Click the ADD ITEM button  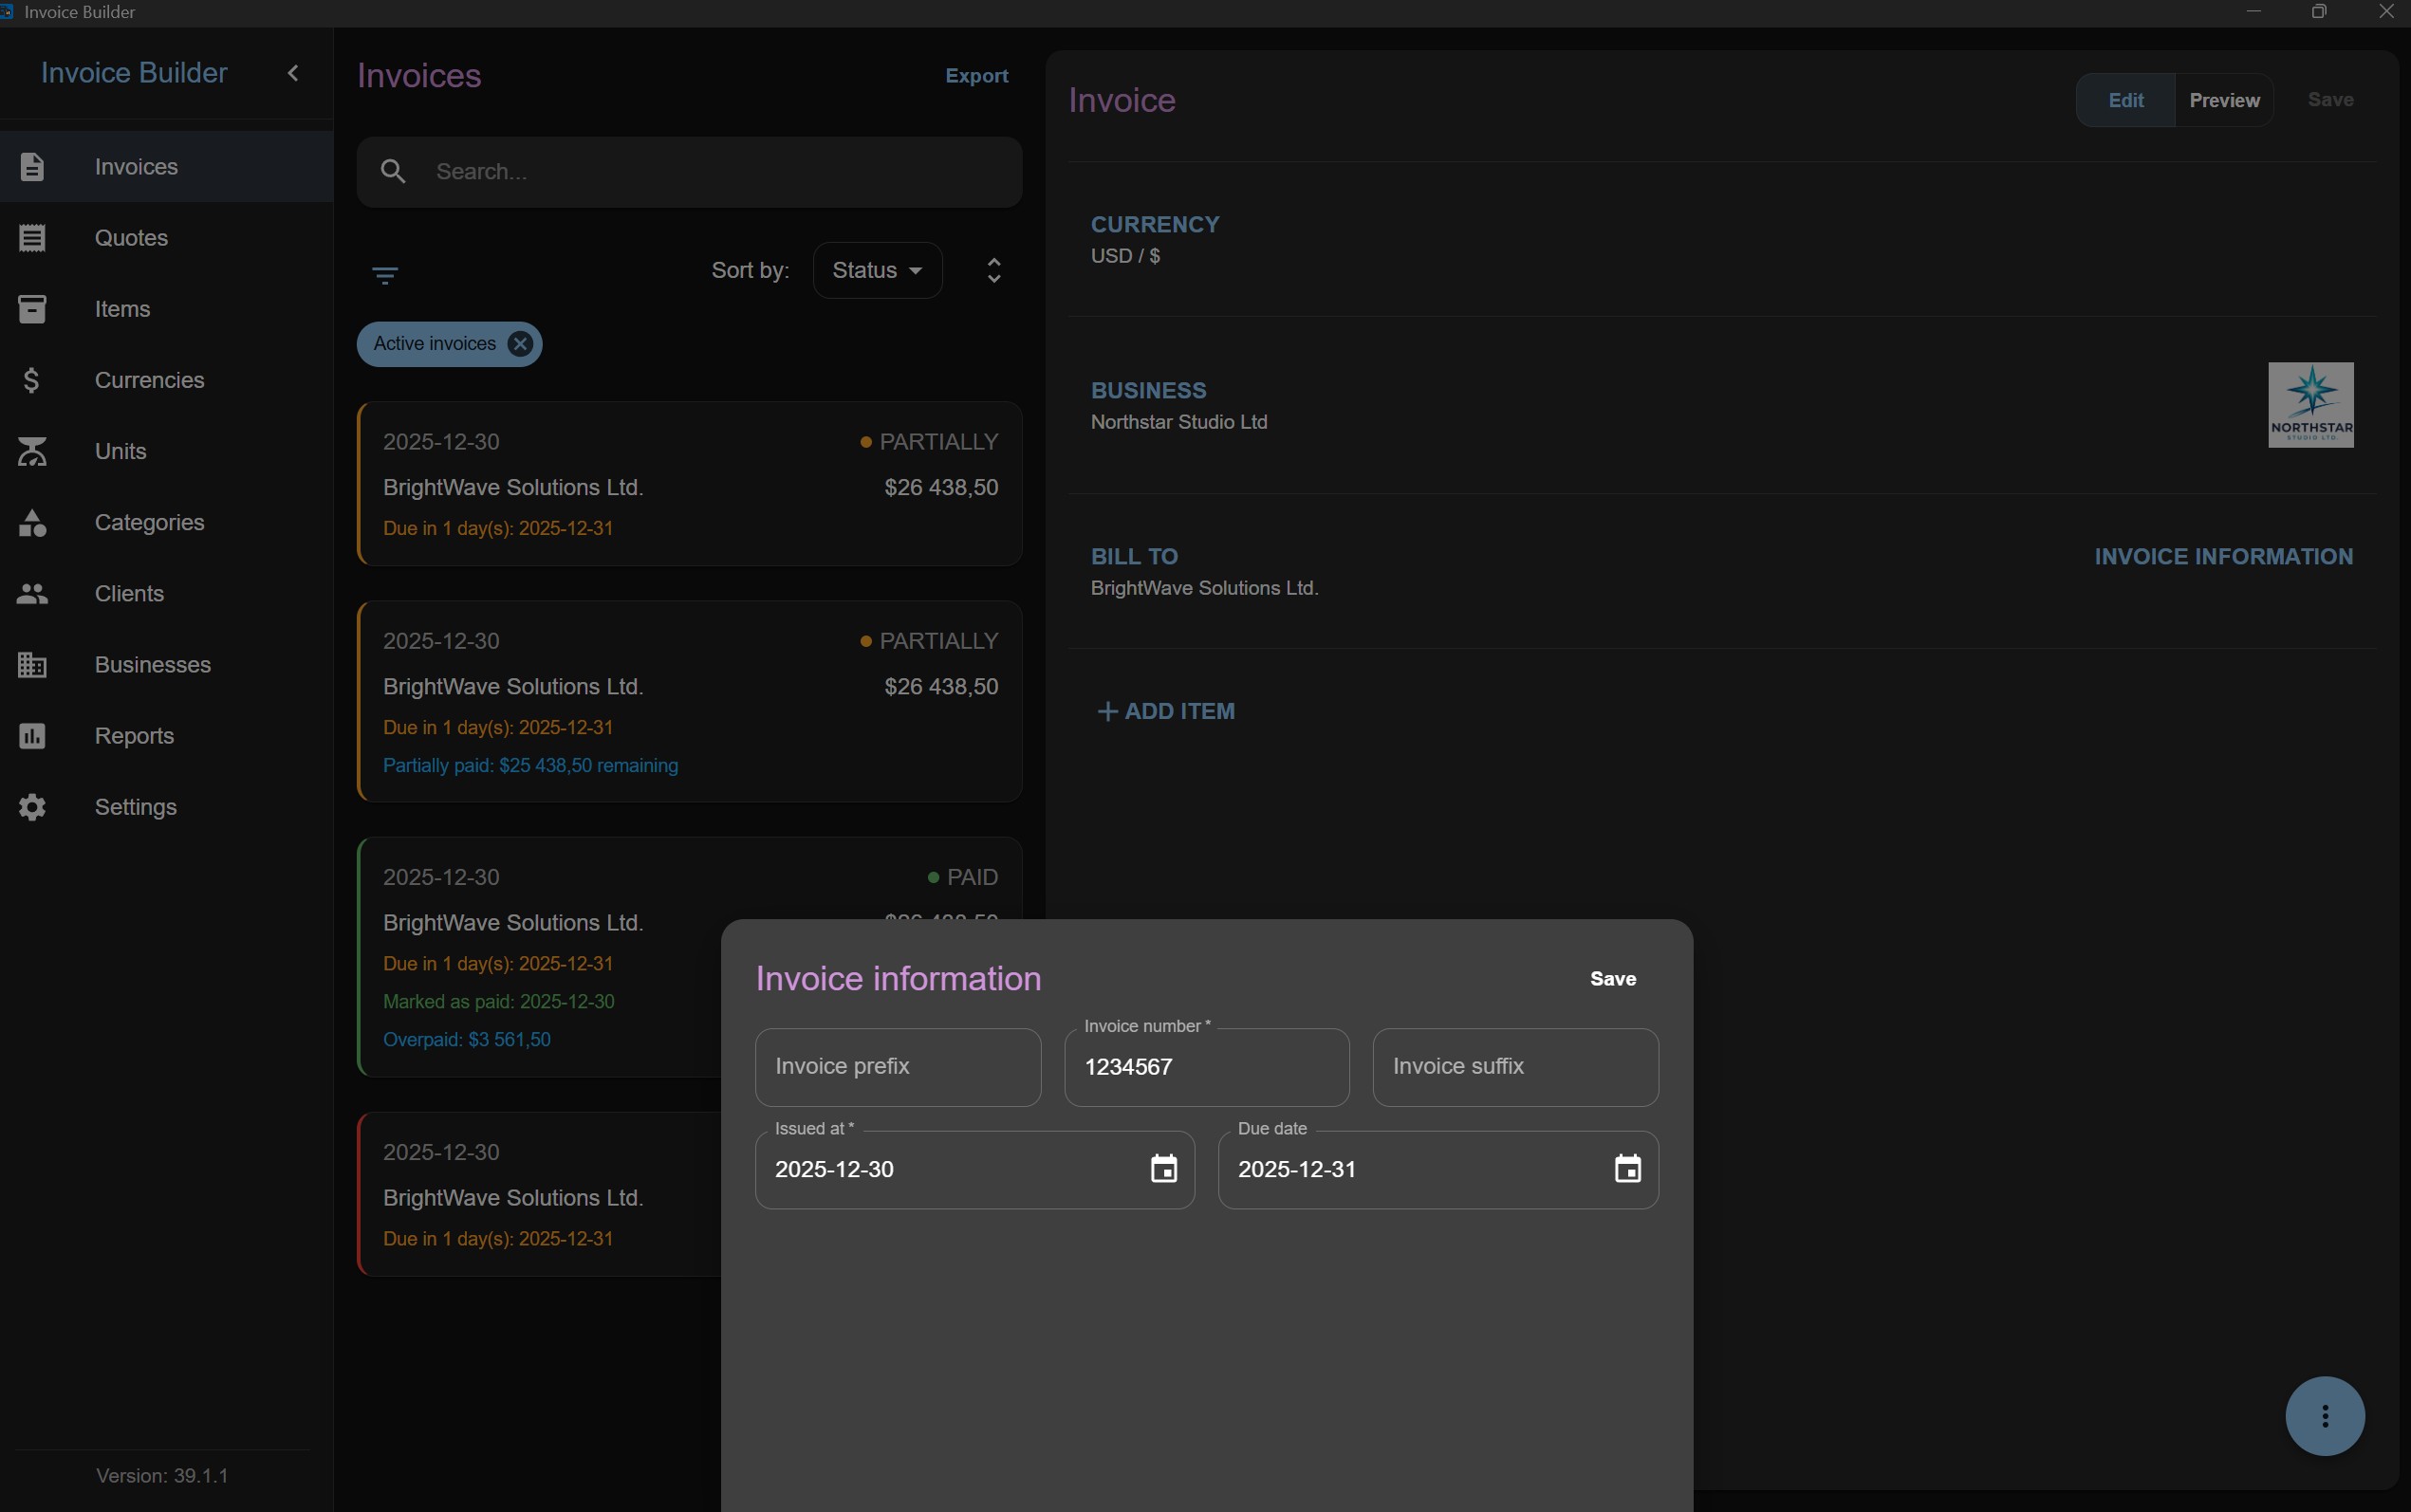click(1165, 711)
